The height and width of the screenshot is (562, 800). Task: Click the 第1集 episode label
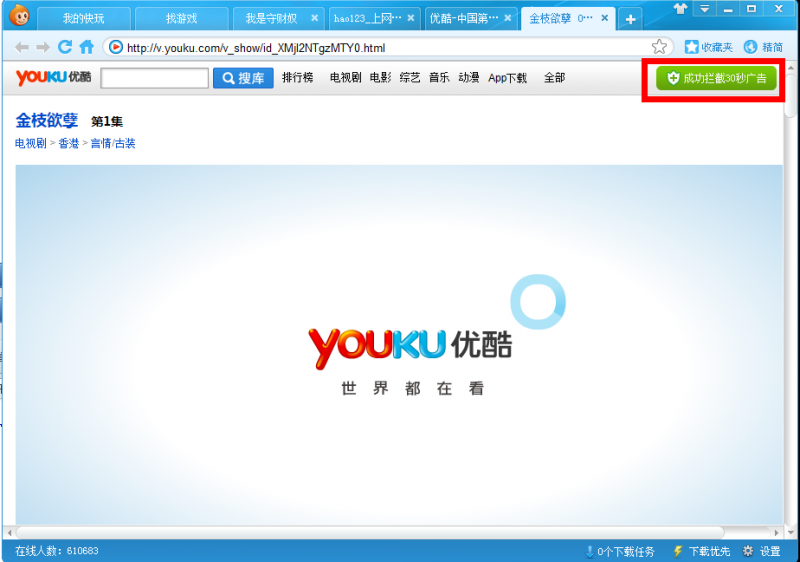point(107,121)
